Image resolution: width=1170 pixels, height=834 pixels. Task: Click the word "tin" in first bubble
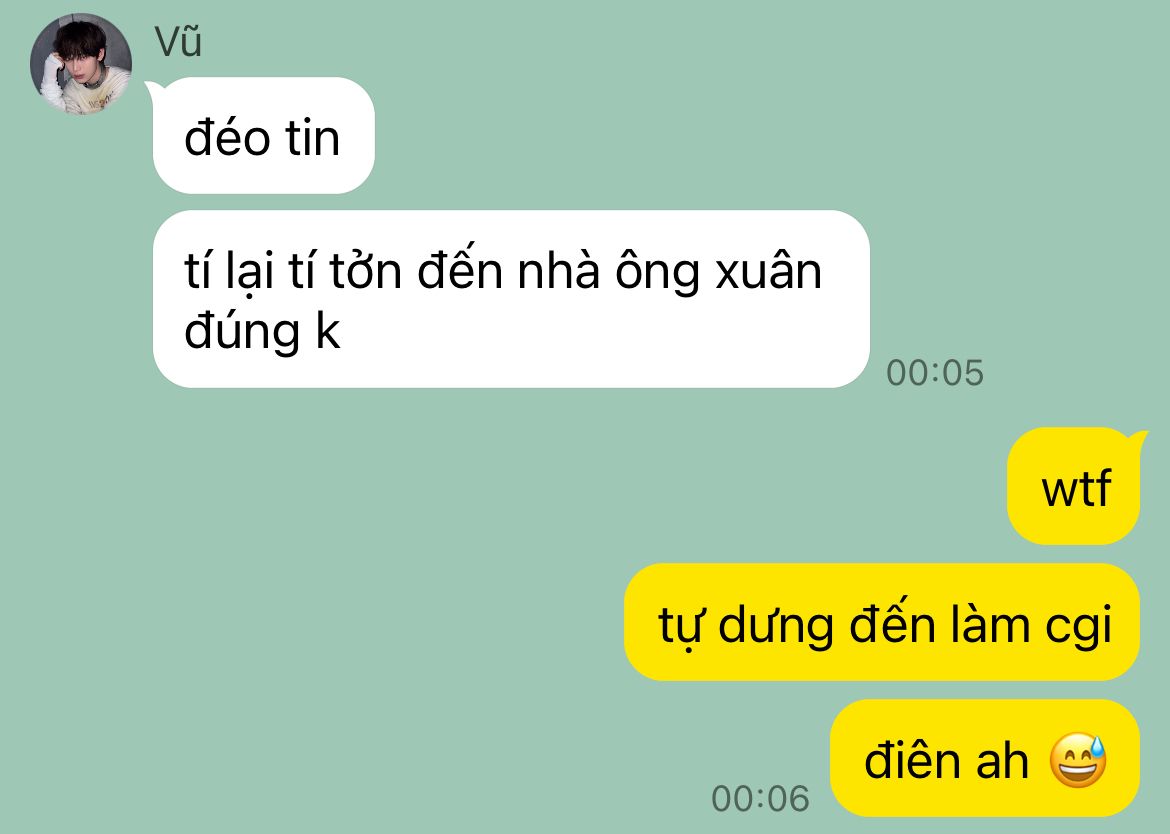312,138
